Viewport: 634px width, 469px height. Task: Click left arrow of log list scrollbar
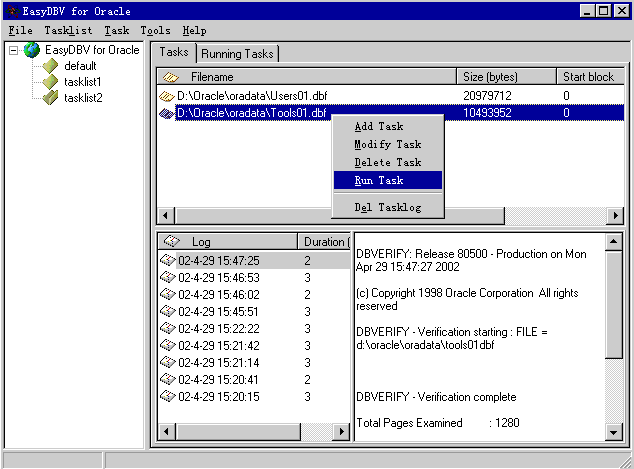click(166, 431)
